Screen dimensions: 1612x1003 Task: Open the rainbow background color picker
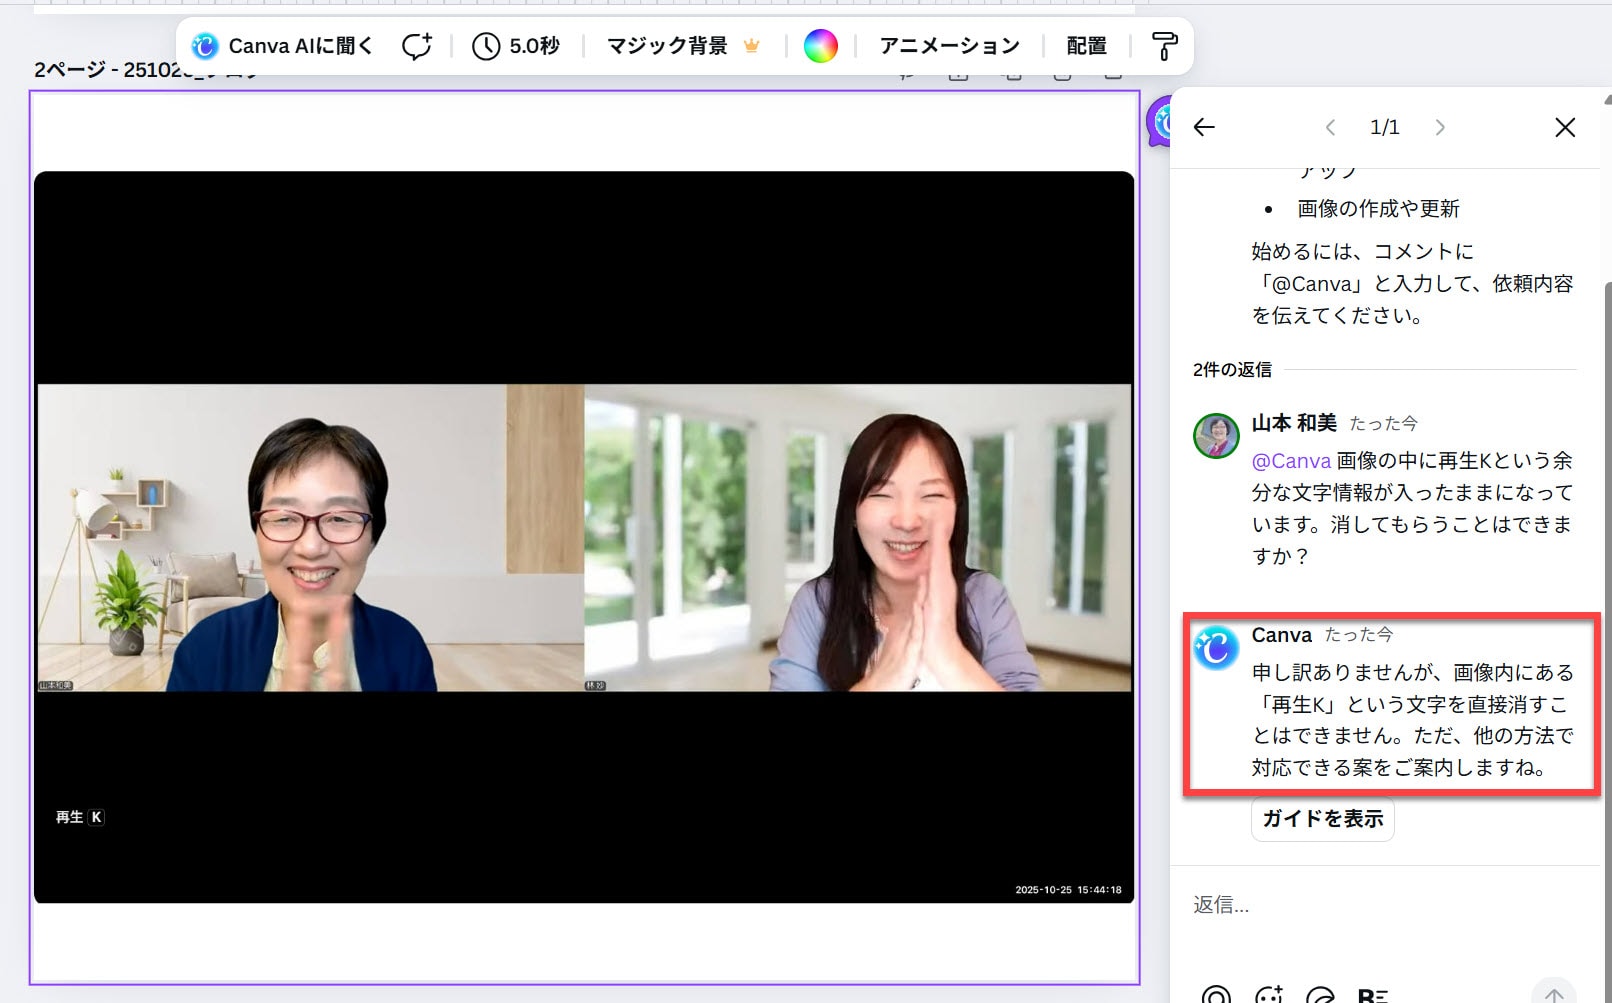tap(820, 46)
